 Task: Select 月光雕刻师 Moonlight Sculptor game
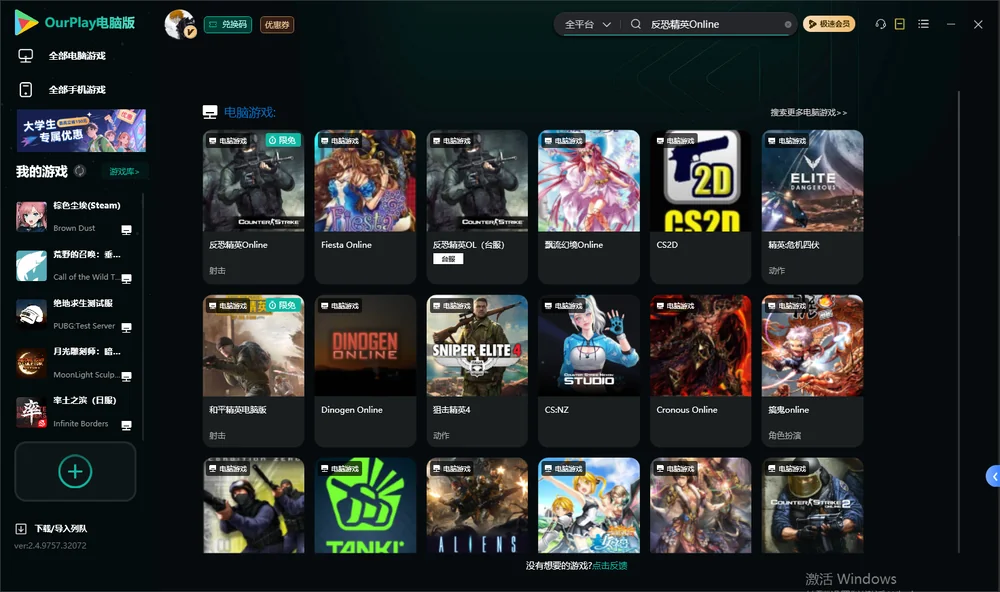[x=77, y=363]
